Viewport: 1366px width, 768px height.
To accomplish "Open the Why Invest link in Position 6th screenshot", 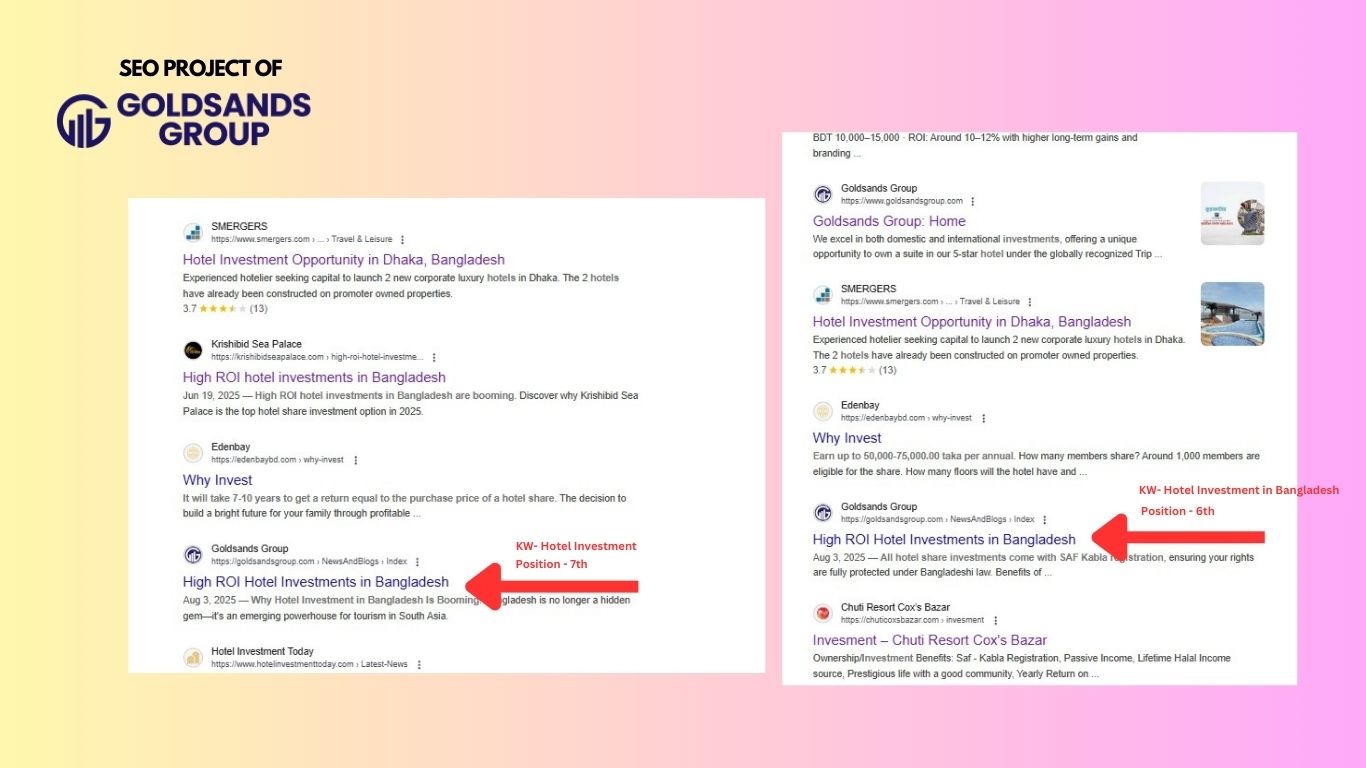I will click(x=847, y=438).
